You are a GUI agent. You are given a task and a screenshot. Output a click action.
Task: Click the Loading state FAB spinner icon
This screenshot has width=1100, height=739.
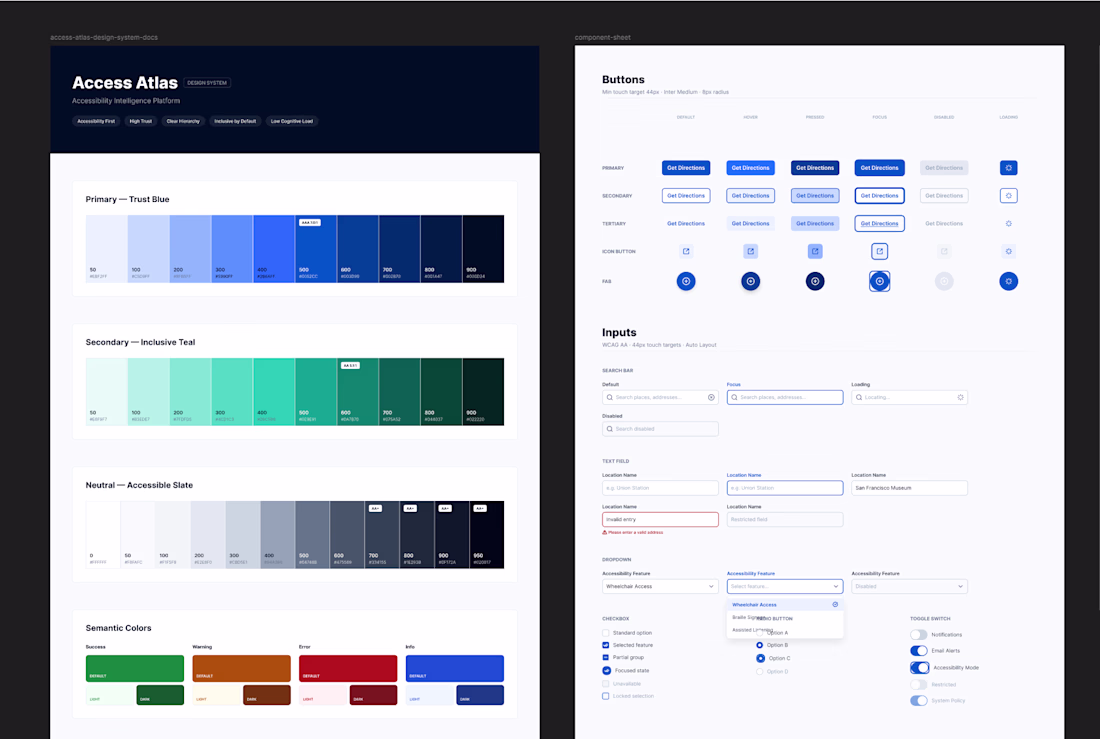coord(1009,281)
